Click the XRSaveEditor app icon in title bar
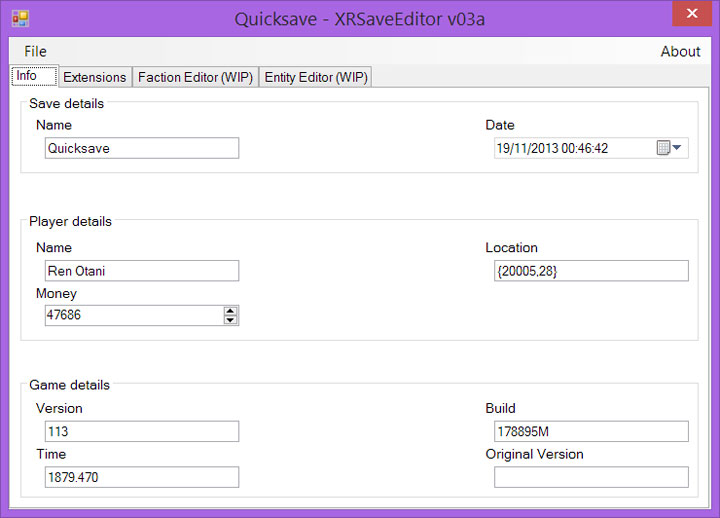This screenshot has width=720, height=518. click(20, 18)
